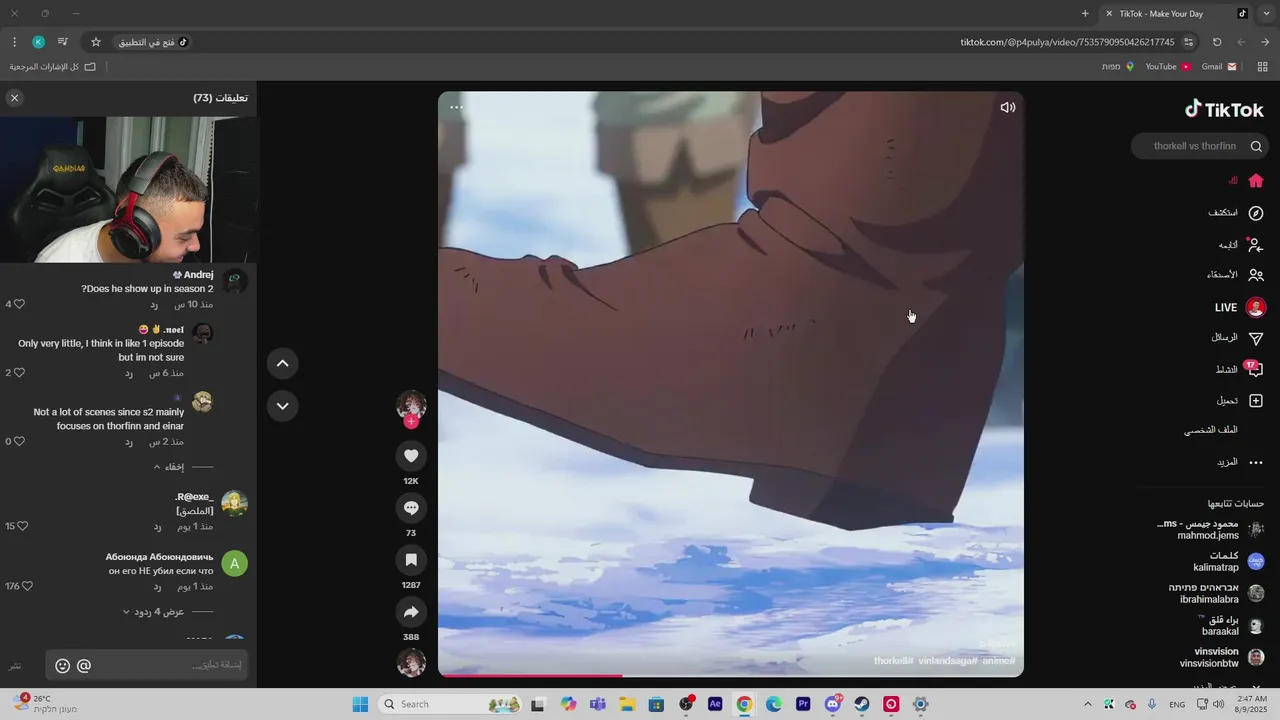Seek using the video progress bar
The image size is (1280, 720).
click(x=731, y=675)
